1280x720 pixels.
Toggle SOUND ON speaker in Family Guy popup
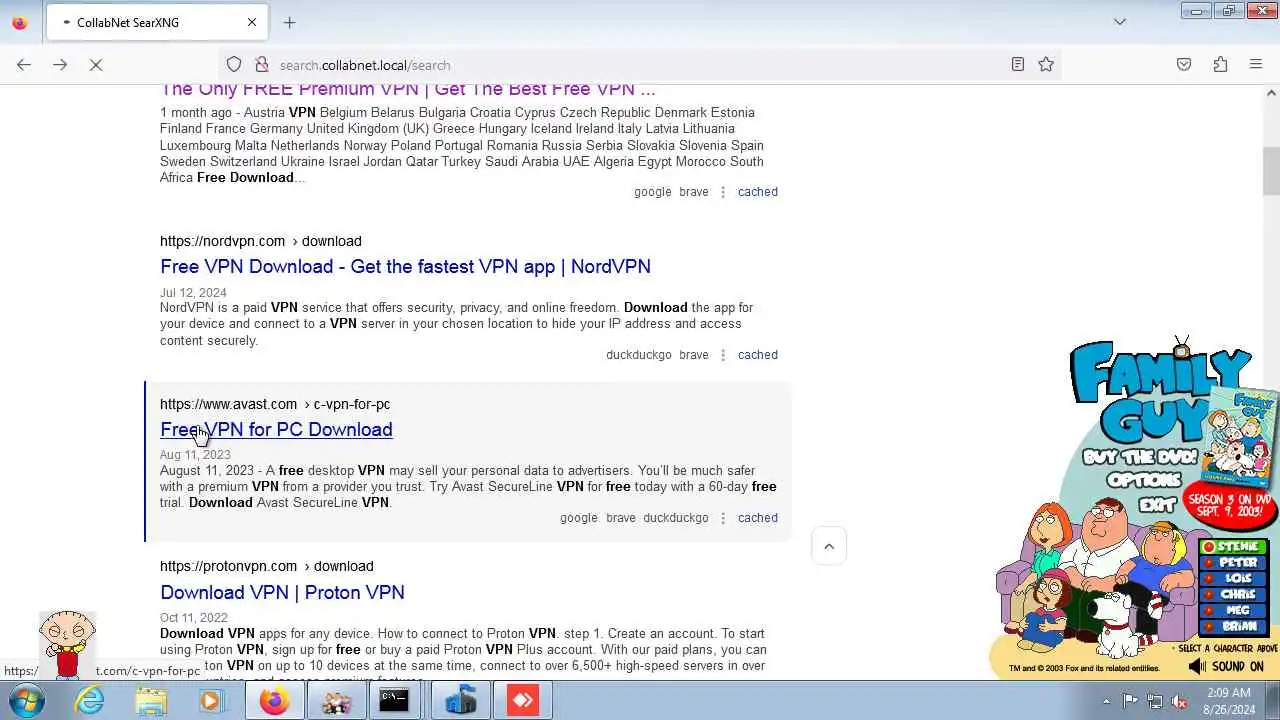coord(1226,666)
